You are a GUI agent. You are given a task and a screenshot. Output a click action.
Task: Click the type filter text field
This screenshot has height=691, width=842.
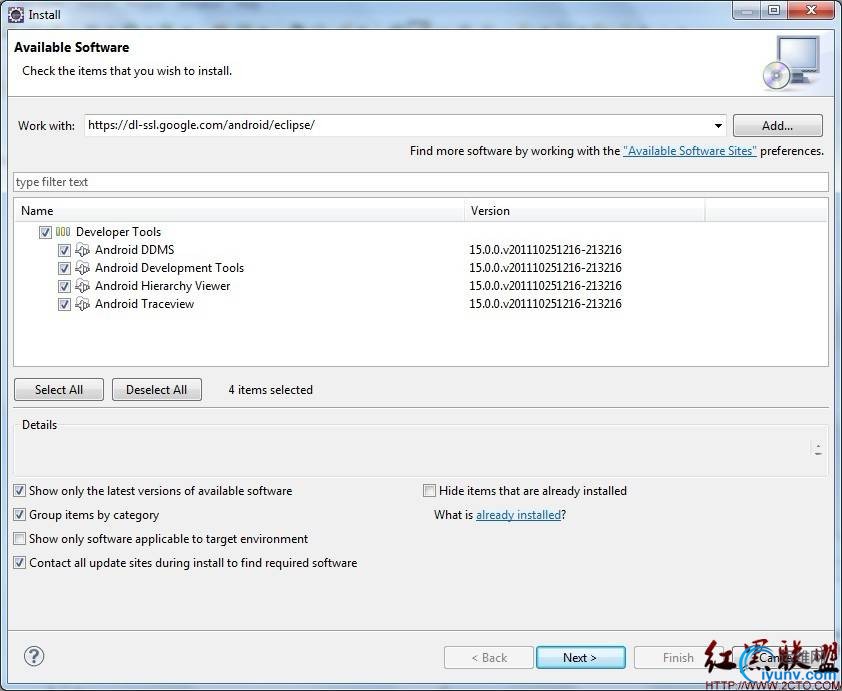(x=421, y=182)
